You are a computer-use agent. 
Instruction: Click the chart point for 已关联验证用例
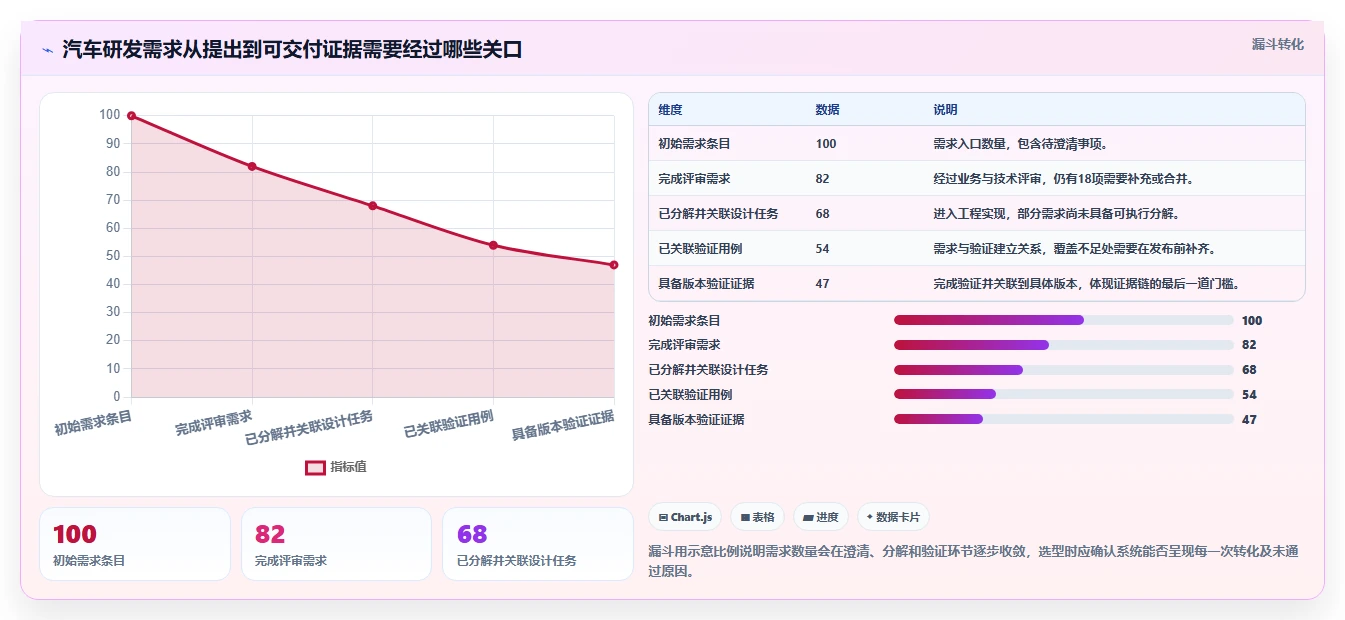493,245
